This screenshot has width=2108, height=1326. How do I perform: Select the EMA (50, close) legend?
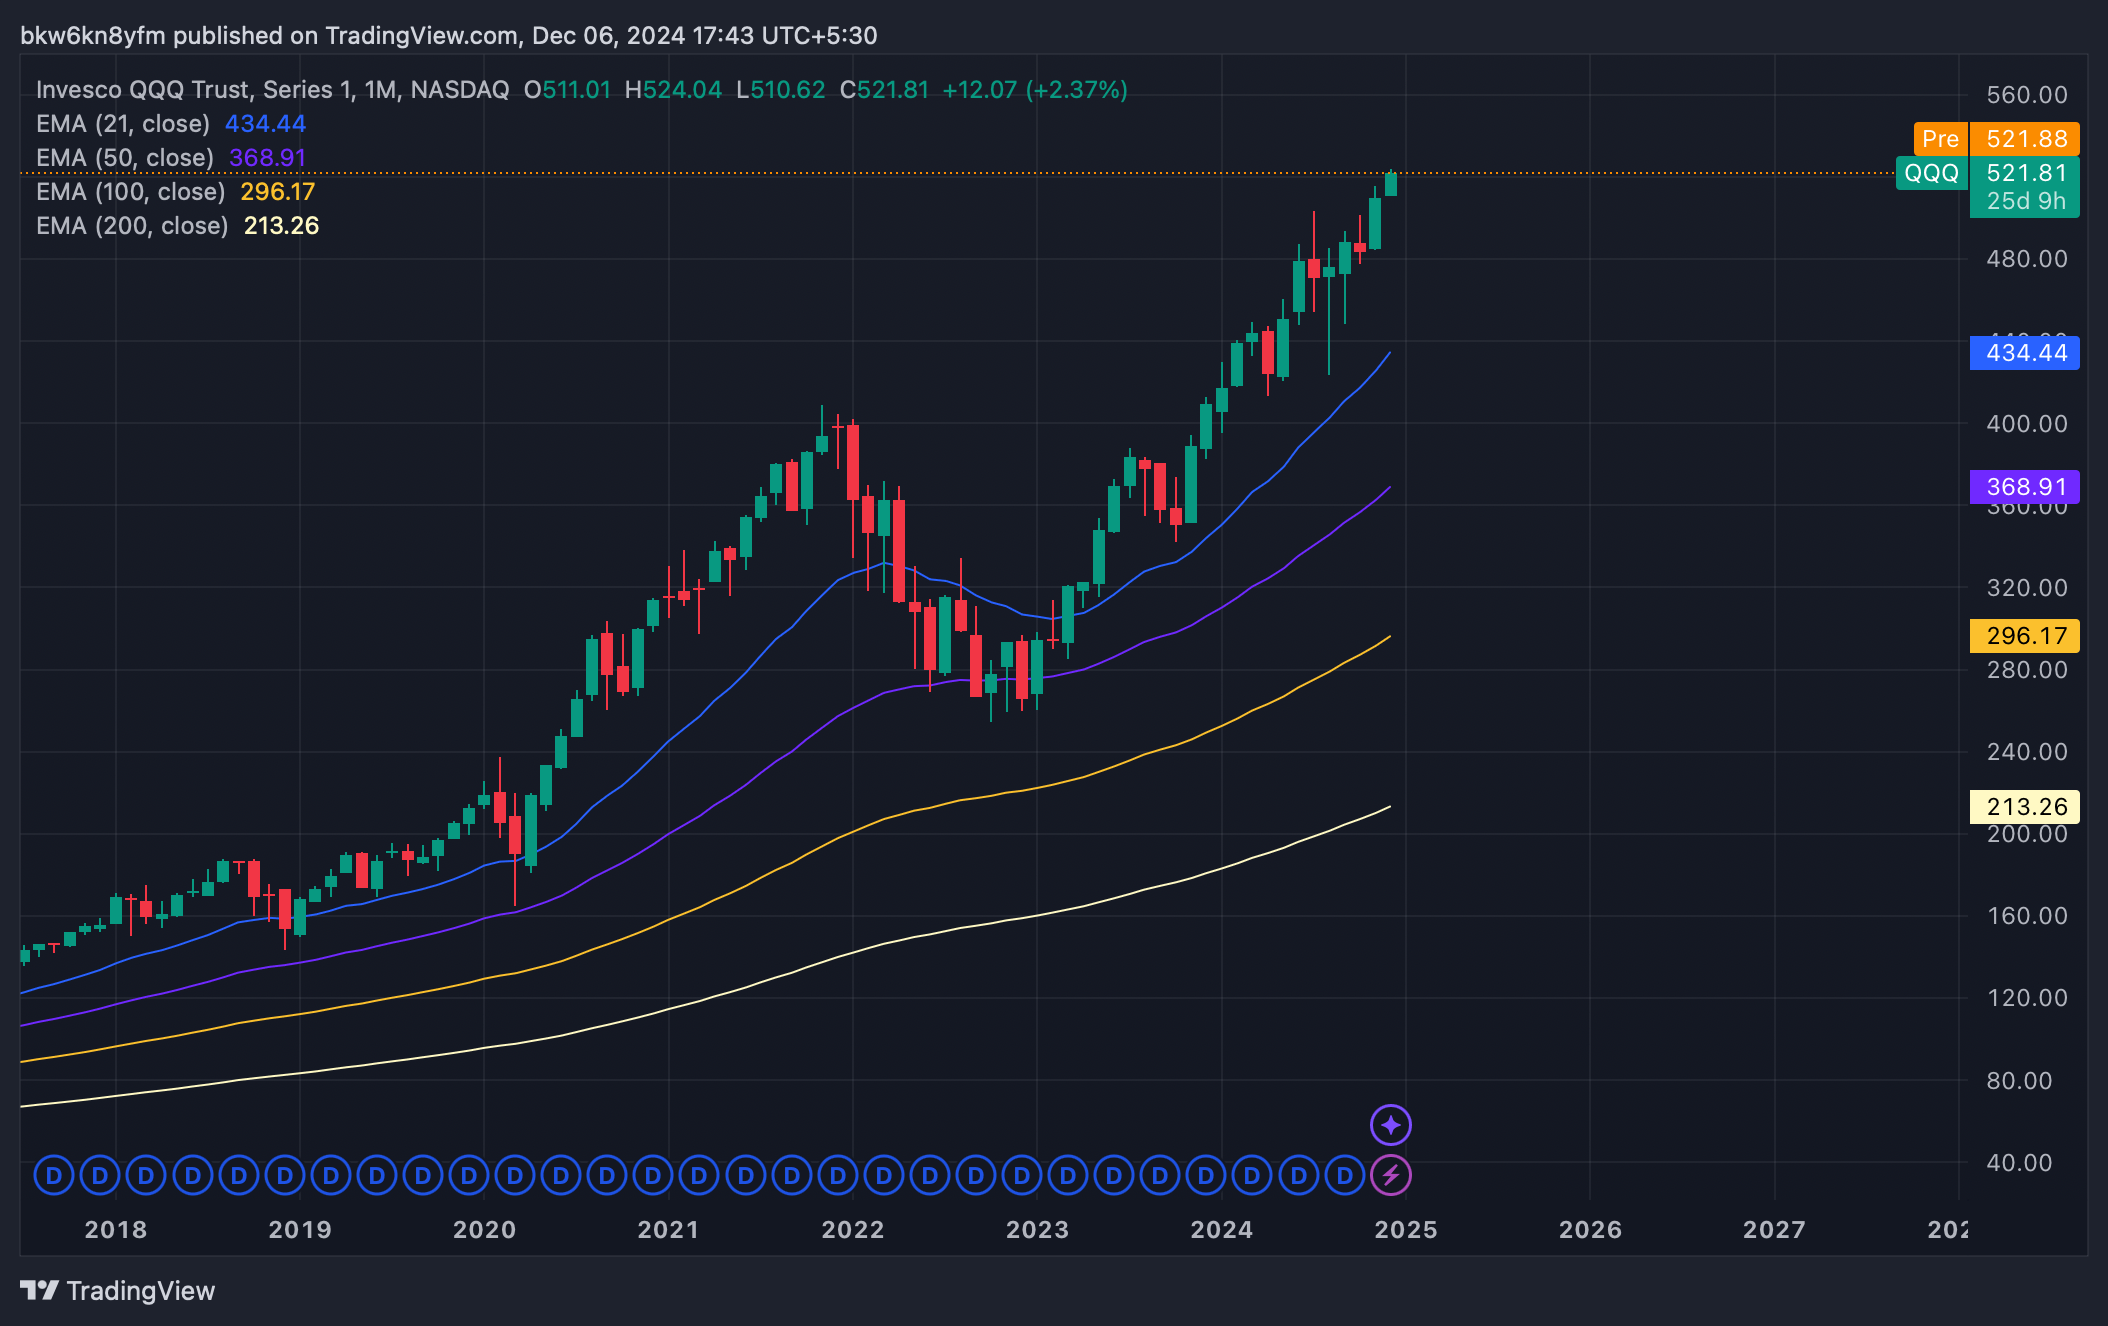(x=125, y=158)
